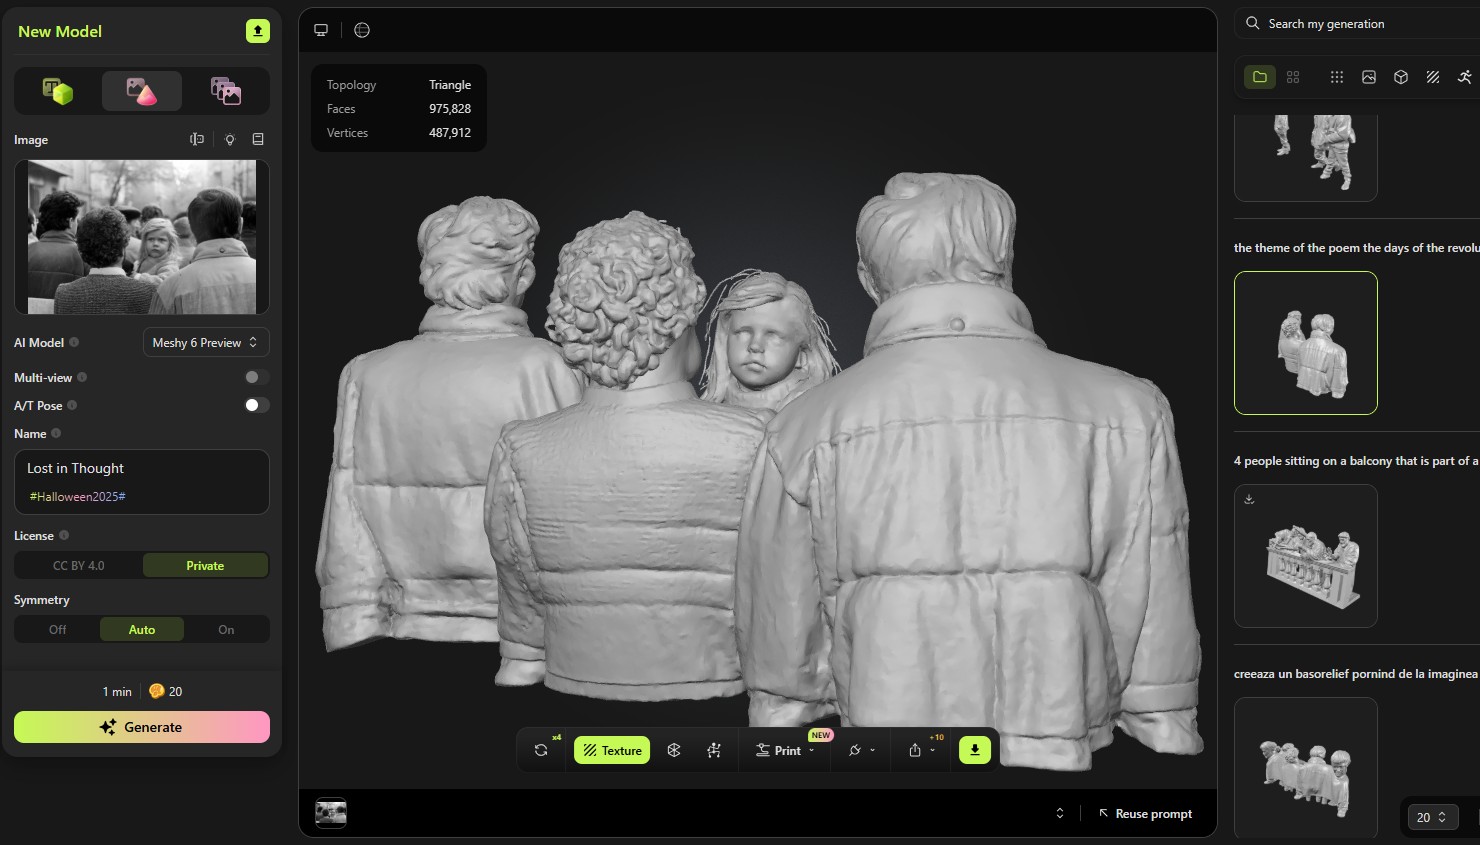Switch to the Text to 3D tab
1480x845 pixels.
tap(58, 92)
